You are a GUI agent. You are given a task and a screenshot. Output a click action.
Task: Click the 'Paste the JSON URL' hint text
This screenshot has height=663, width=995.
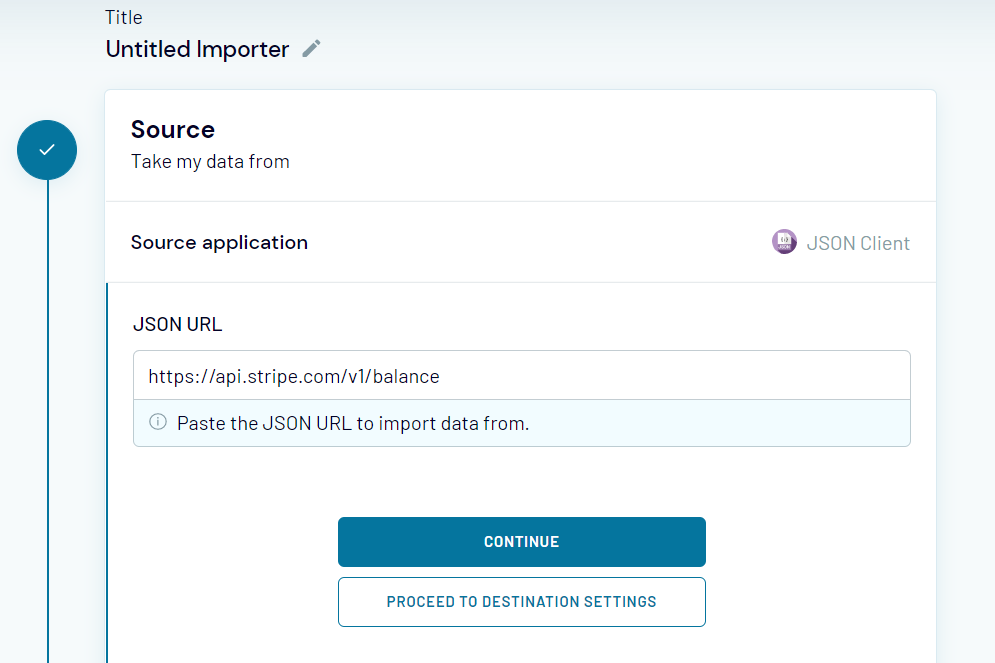pos(353,423)
